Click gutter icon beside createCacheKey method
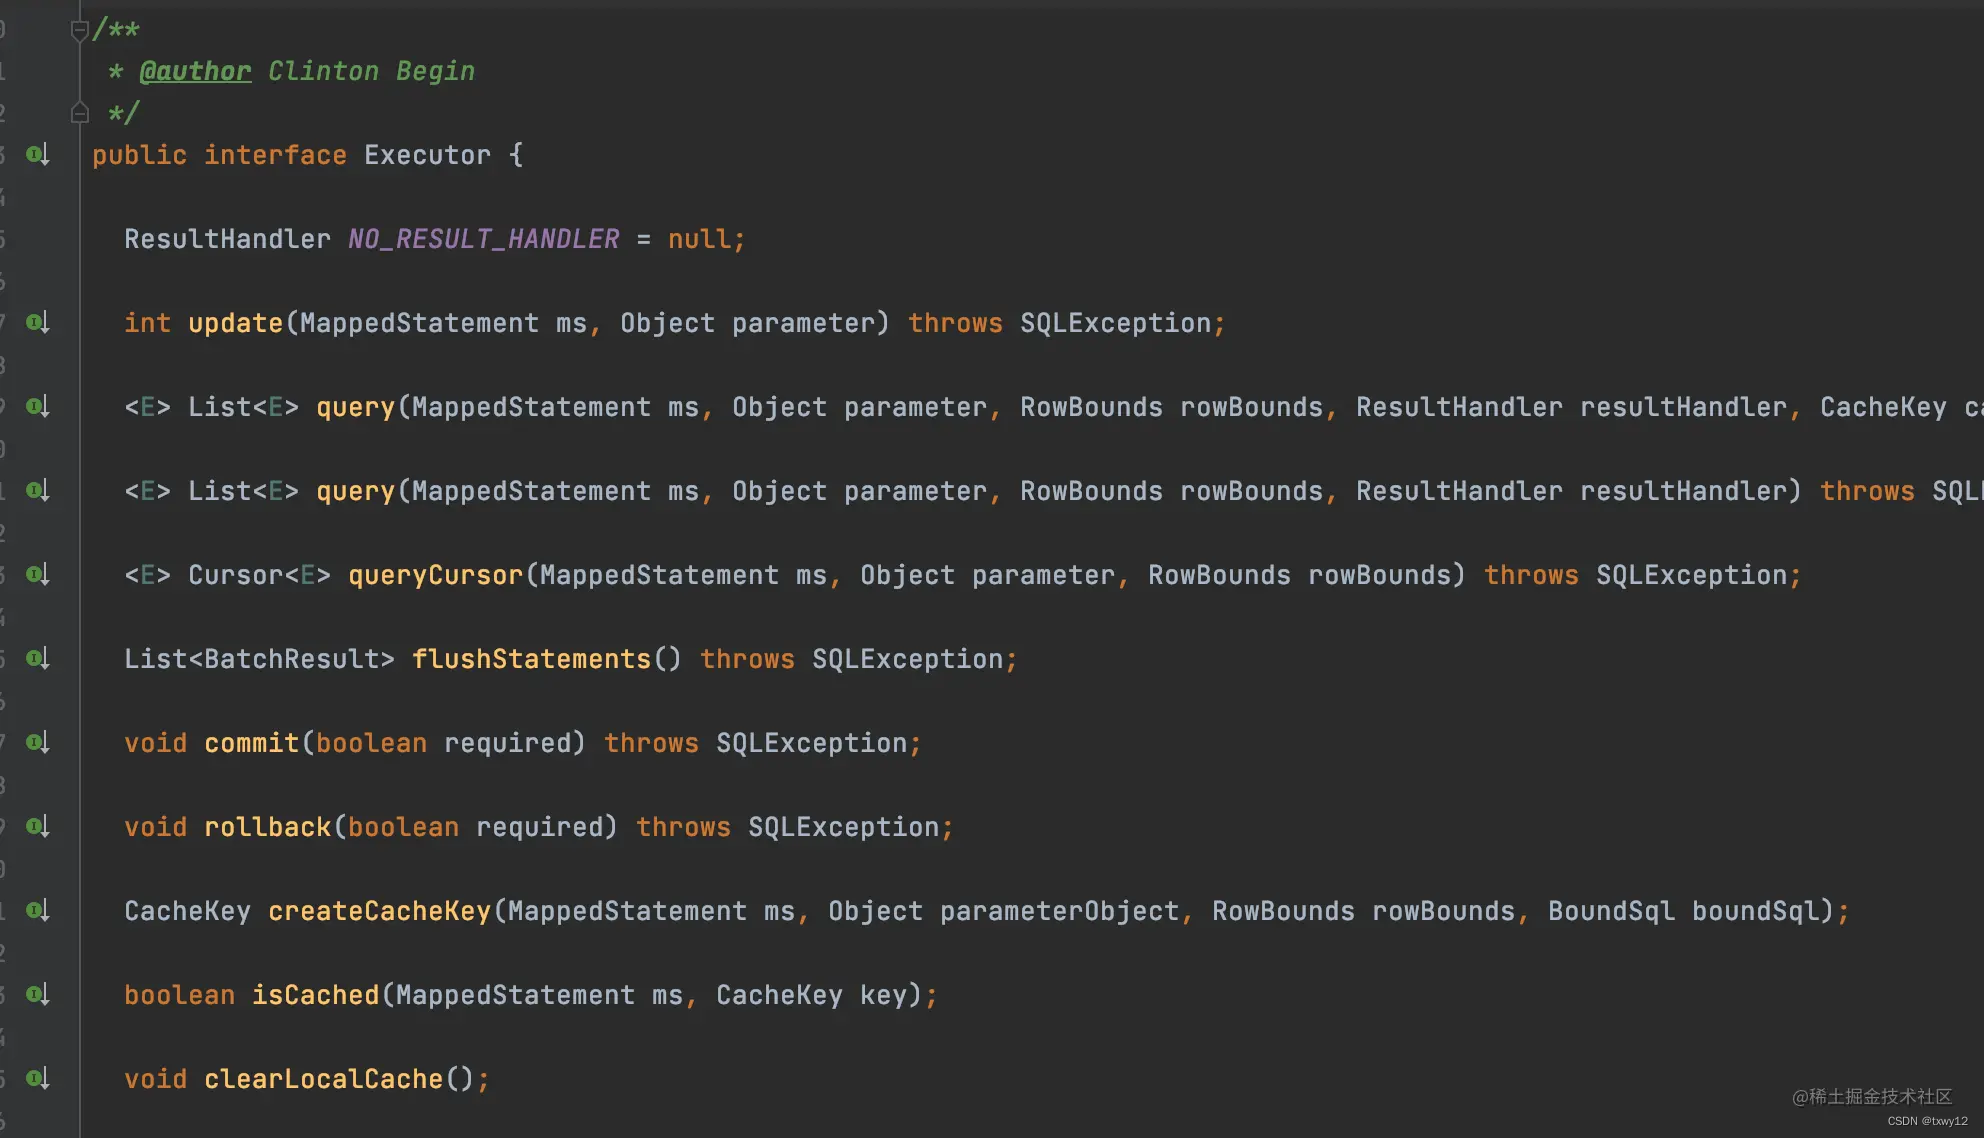 click(38, 911)
